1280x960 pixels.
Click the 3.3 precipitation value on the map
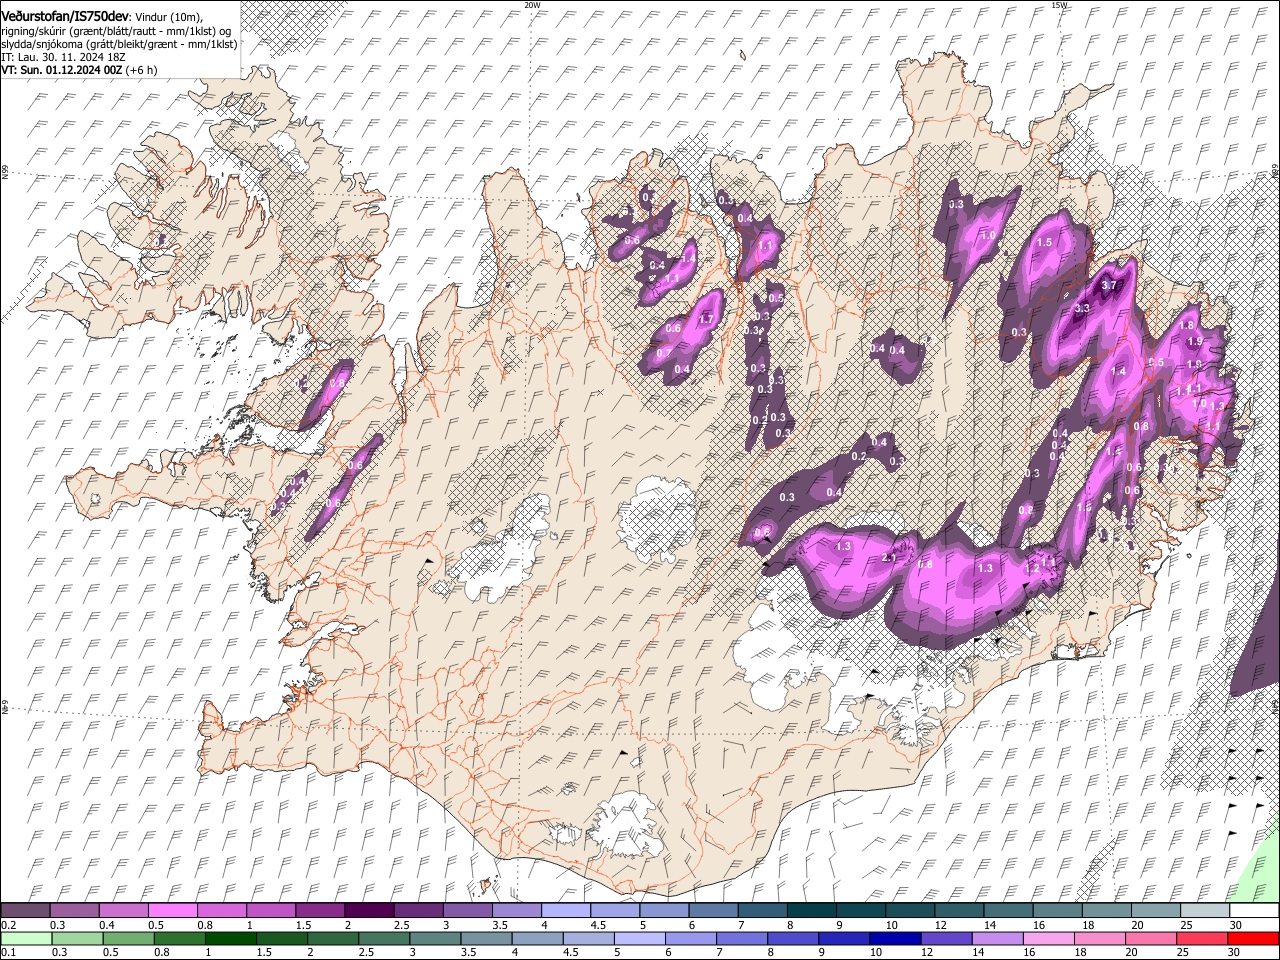(1081, 309)
